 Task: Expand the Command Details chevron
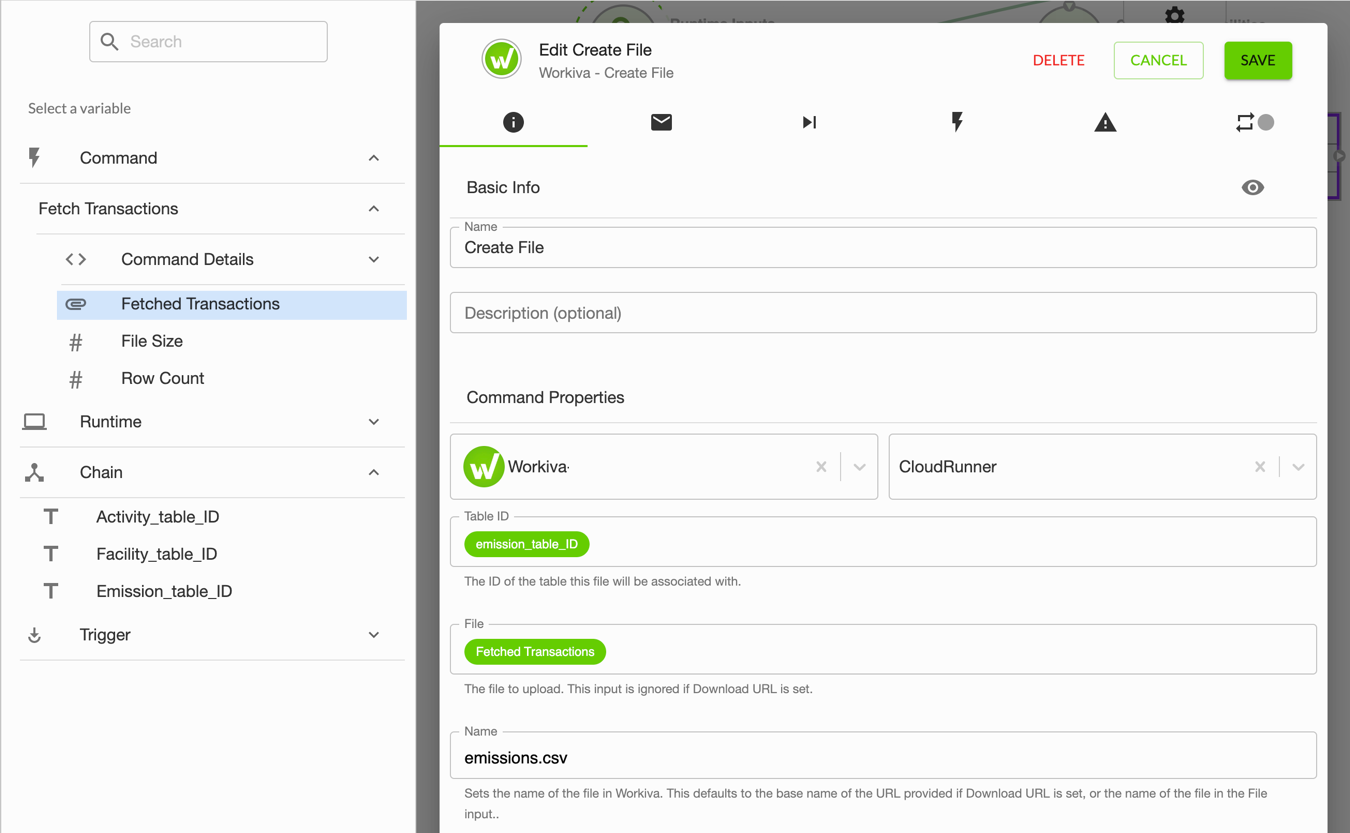(x=374, y=259)
